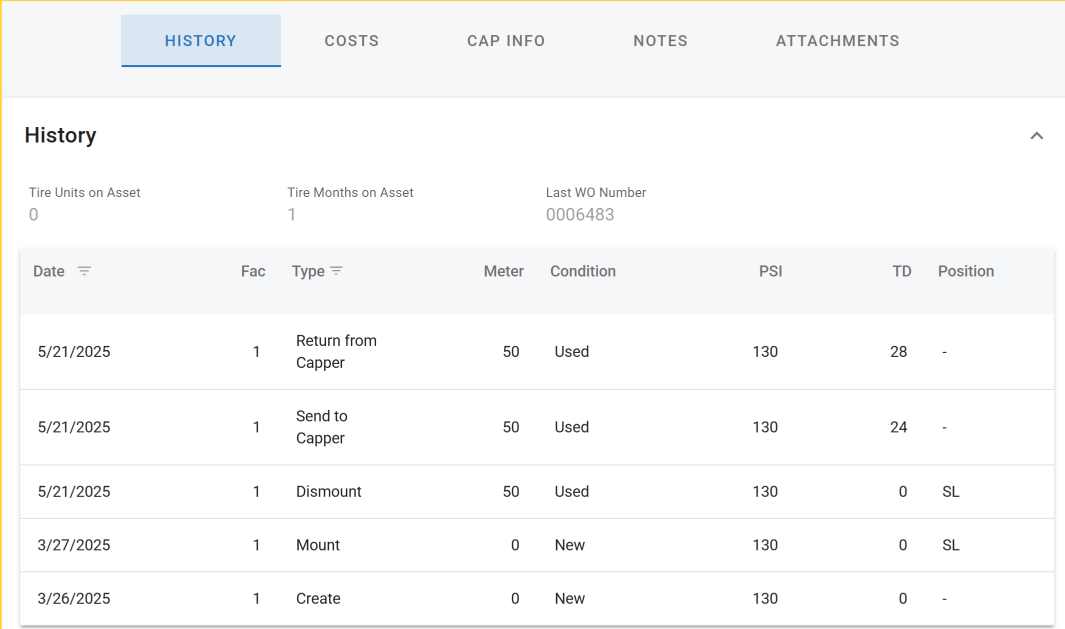1065x629 pixels.
Task: Go to the Notes tab
Action: point(660,41)
